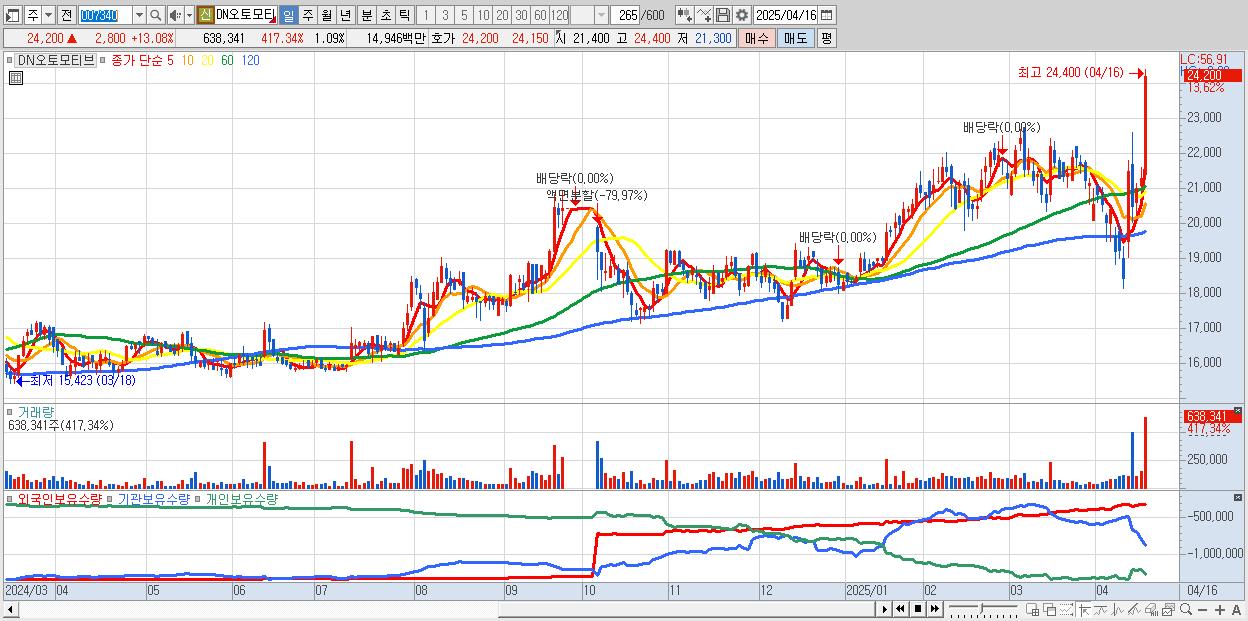The height and width of the screenshot is (621, 1248).
Task: Click the speaker sound icon
Action: tap(175, 16)
